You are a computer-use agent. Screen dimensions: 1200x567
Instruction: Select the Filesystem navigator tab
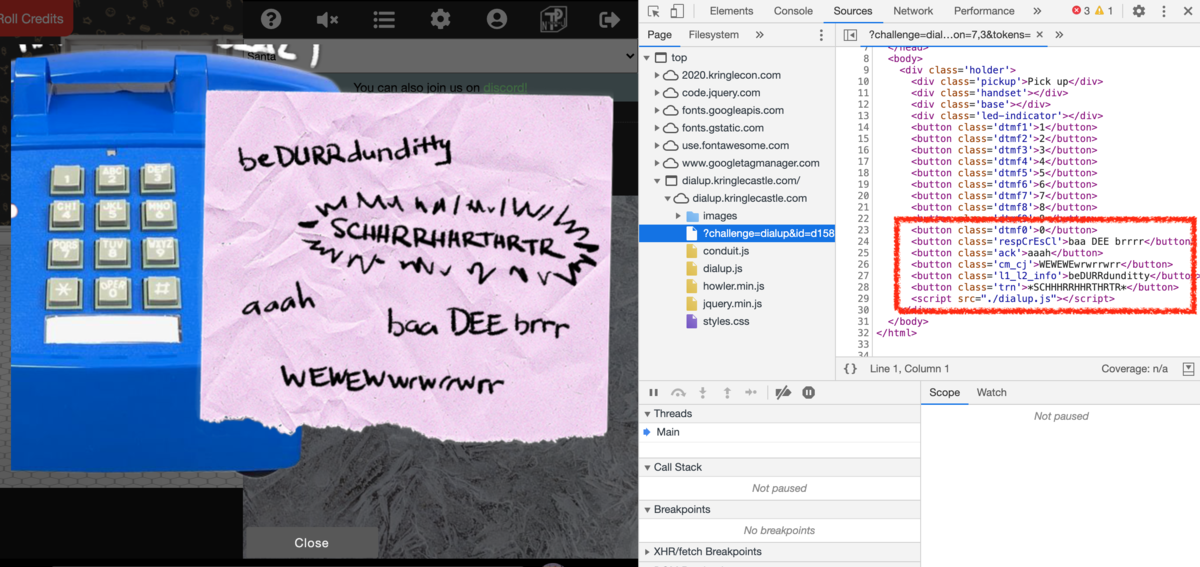pos(714,35)
